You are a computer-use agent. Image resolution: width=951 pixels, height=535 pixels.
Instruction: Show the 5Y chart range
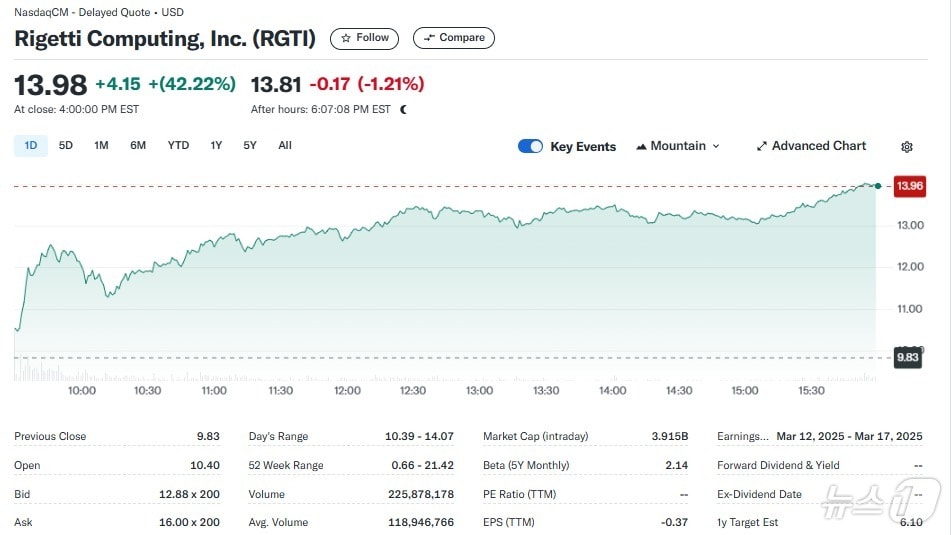[x=250, y=145]
